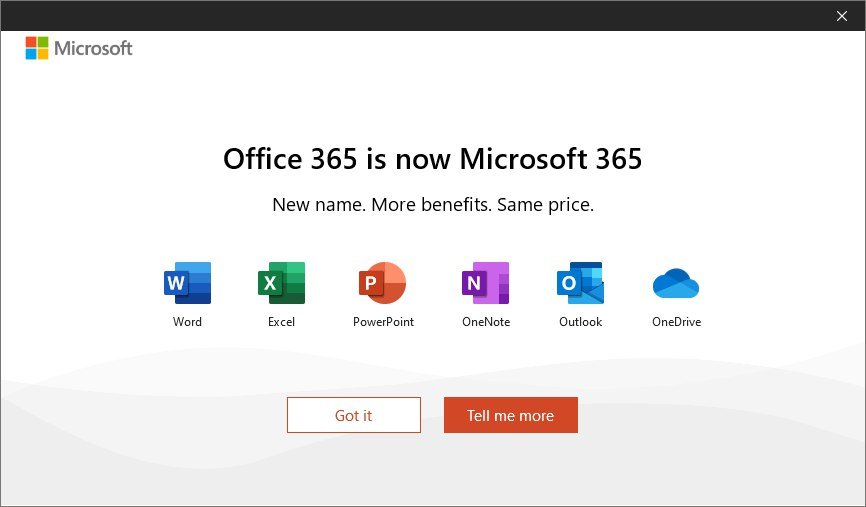Click the "New name. More benefits." subtitle
866x507 pixels.
[x=432, y=205]
